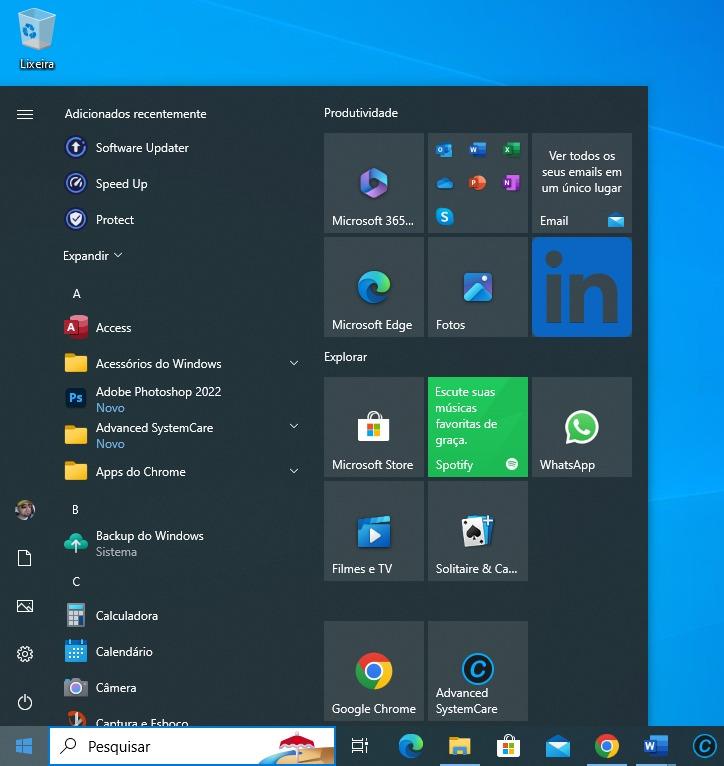Expand Acessórios do Windows folder
This screenshot has width=724, height=766.
[x=294, y=363]
